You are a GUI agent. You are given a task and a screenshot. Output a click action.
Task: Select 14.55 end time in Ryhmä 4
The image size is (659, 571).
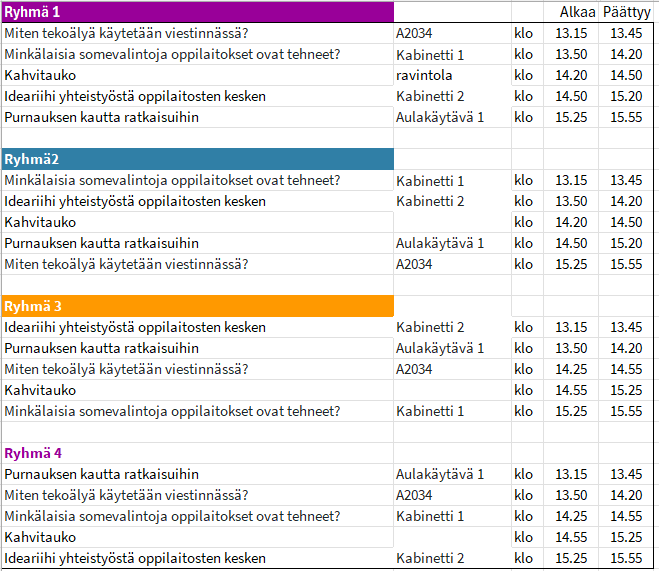pos(626,516)
